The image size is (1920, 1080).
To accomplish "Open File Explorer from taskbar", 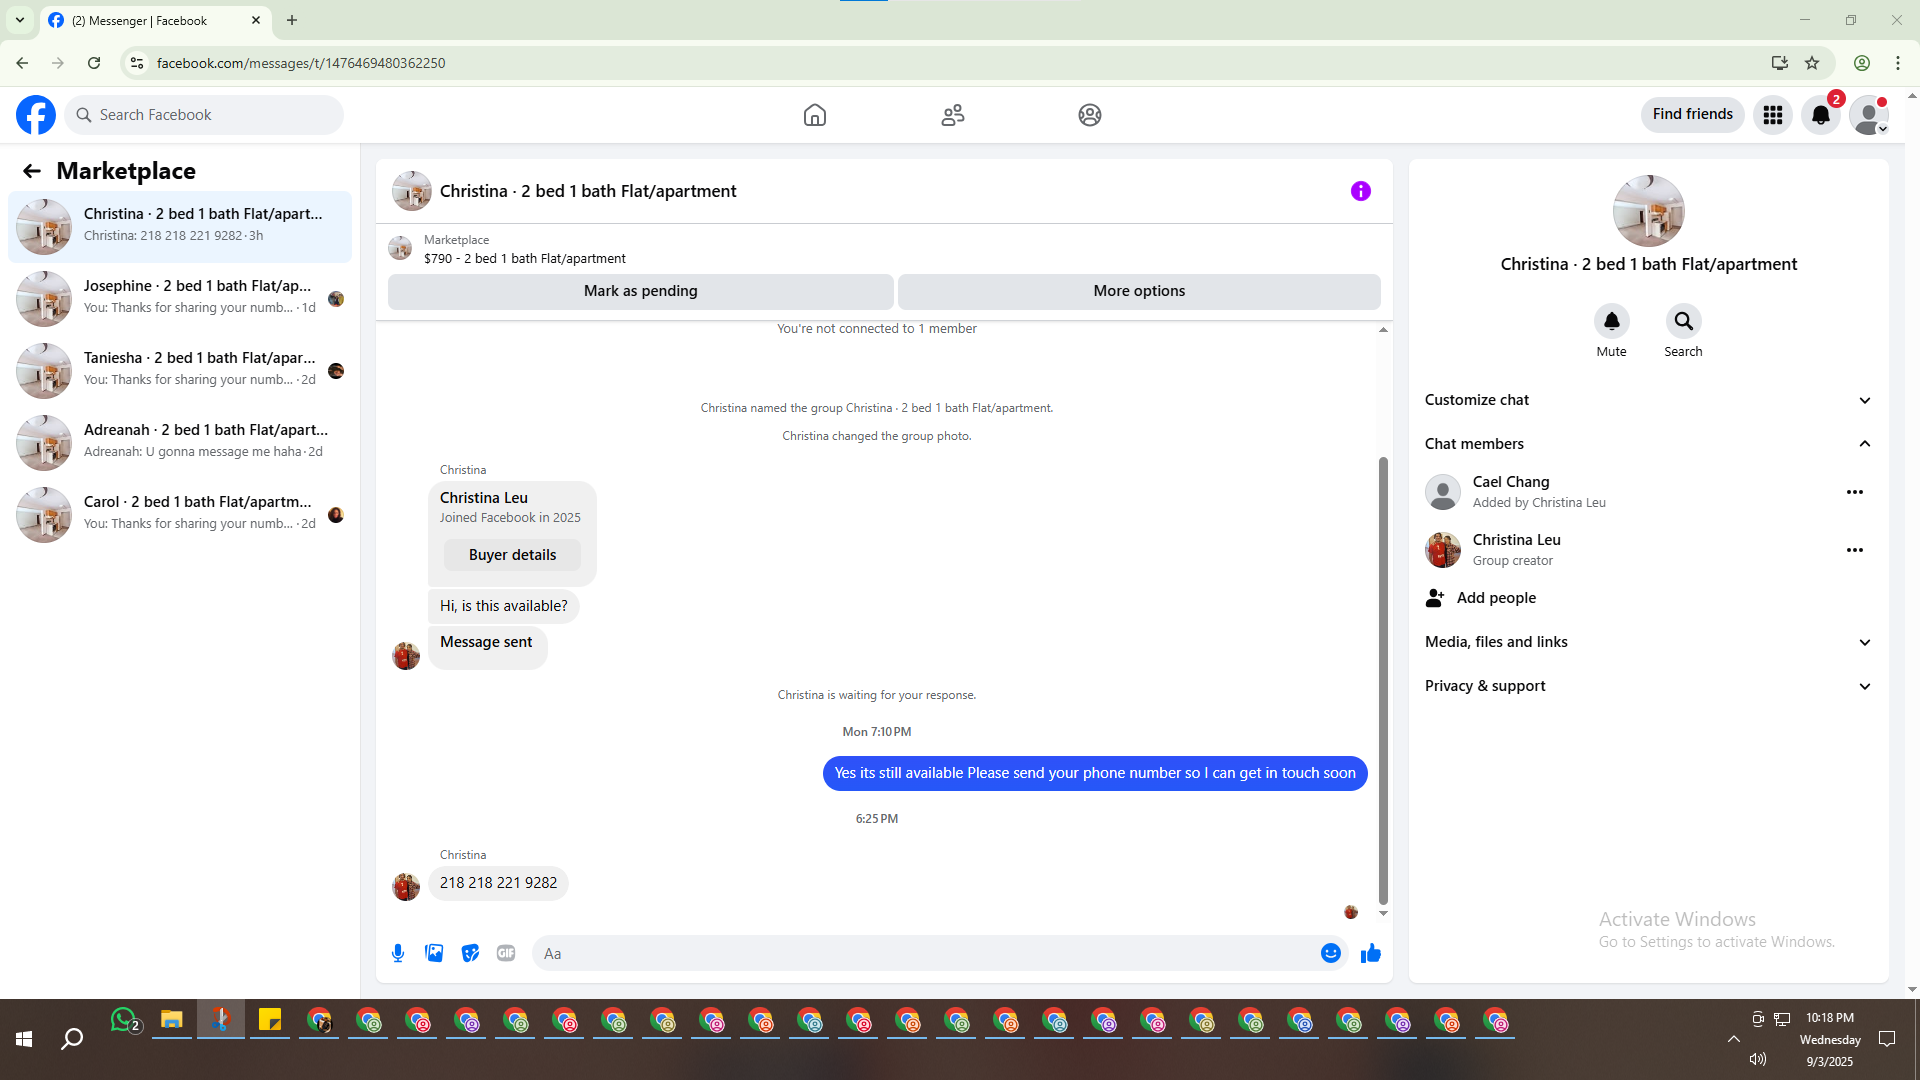I will [x=172, y=1020].
